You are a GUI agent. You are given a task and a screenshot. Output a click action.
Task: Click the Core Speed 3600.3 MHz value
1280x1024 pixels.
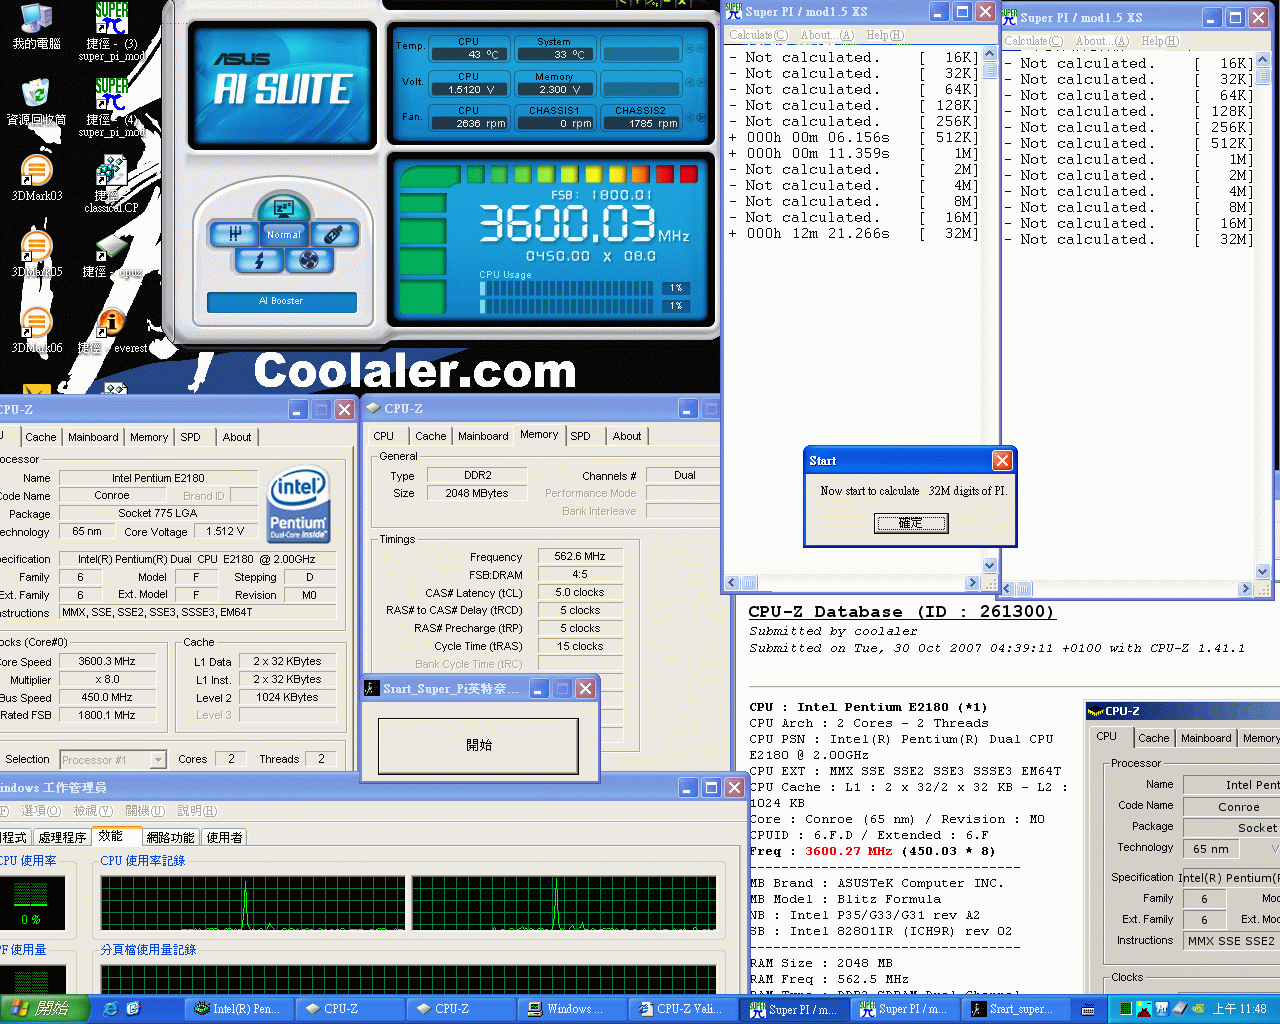pyautogui.click(x=107, y=661)
